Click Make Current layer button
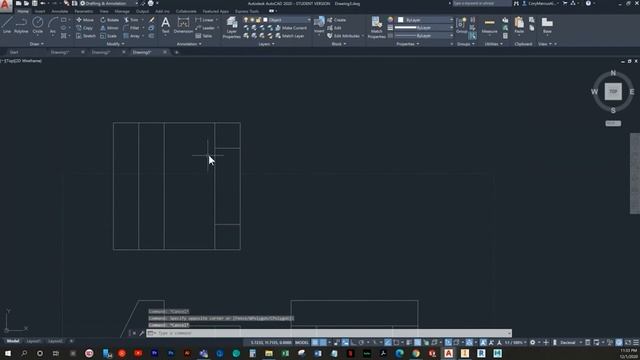This screenshot has height=360, width=640. [291, 28]
